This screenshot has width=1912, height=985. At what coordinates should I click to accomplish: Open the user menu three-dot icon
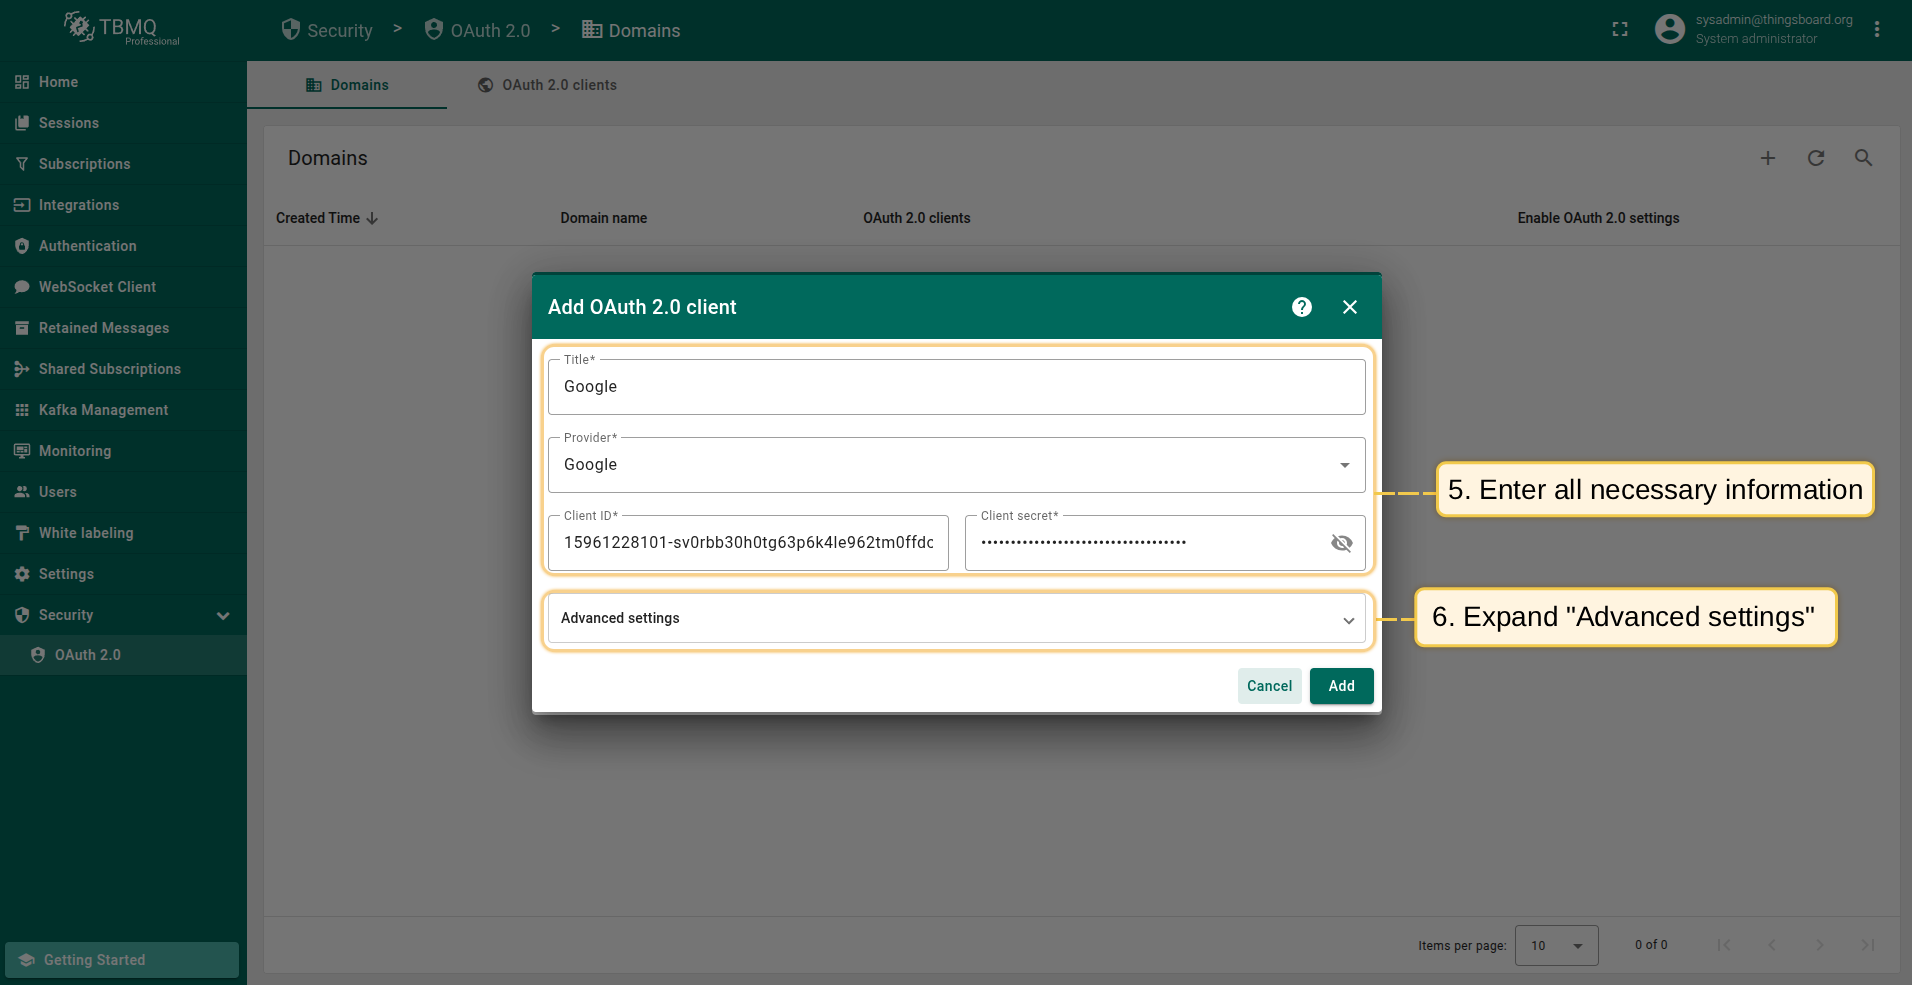tap(1876, 30)
